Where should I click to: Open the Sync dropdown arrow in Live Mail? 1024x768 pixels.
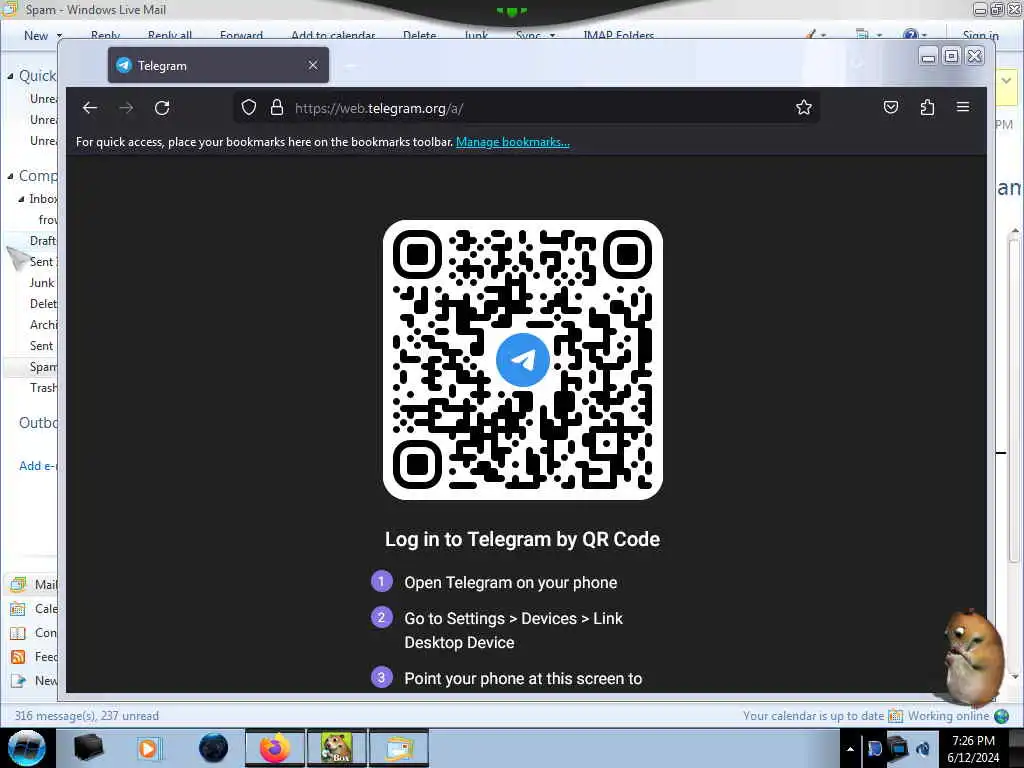(552, 36)
